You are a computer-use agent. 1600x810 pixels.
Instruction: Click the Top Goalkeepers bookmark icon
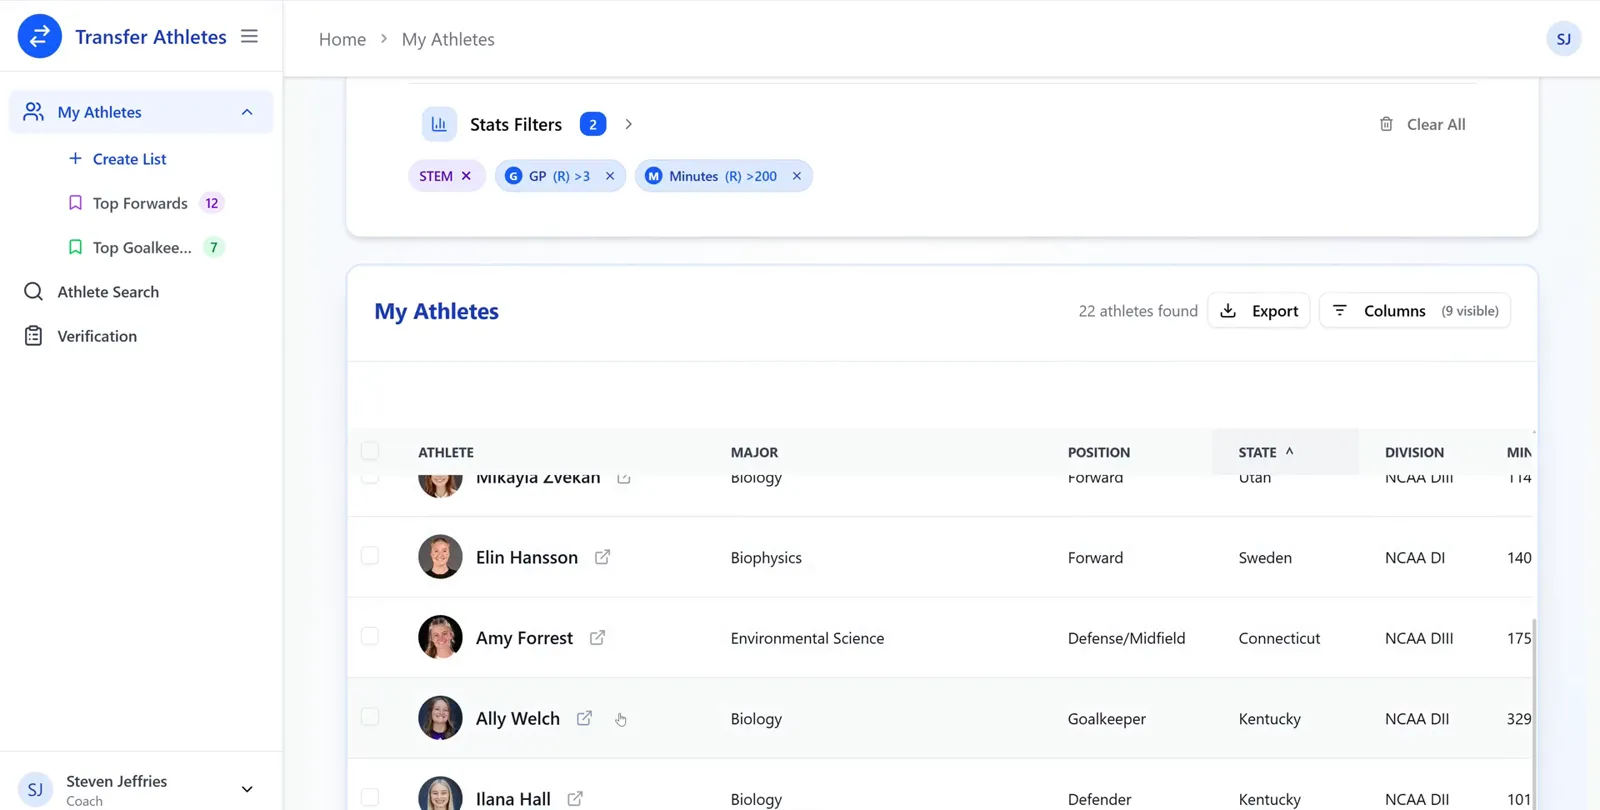(75, 247)
